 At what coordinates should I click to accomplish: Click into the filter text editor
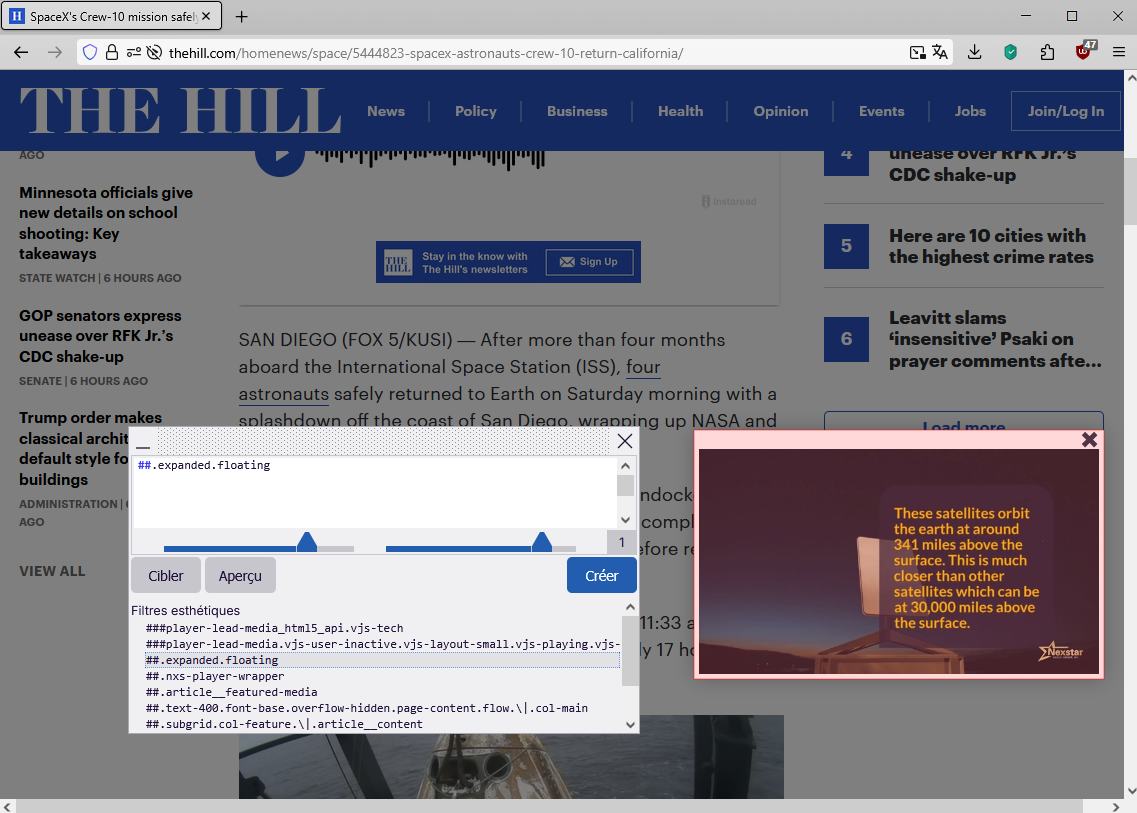(375, 492)
